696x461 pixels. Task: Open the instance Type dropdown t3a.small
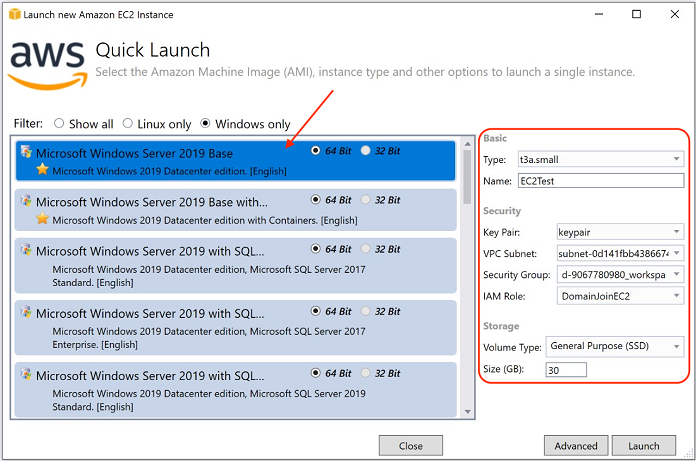pyautogui.click(x=601, y=159)
